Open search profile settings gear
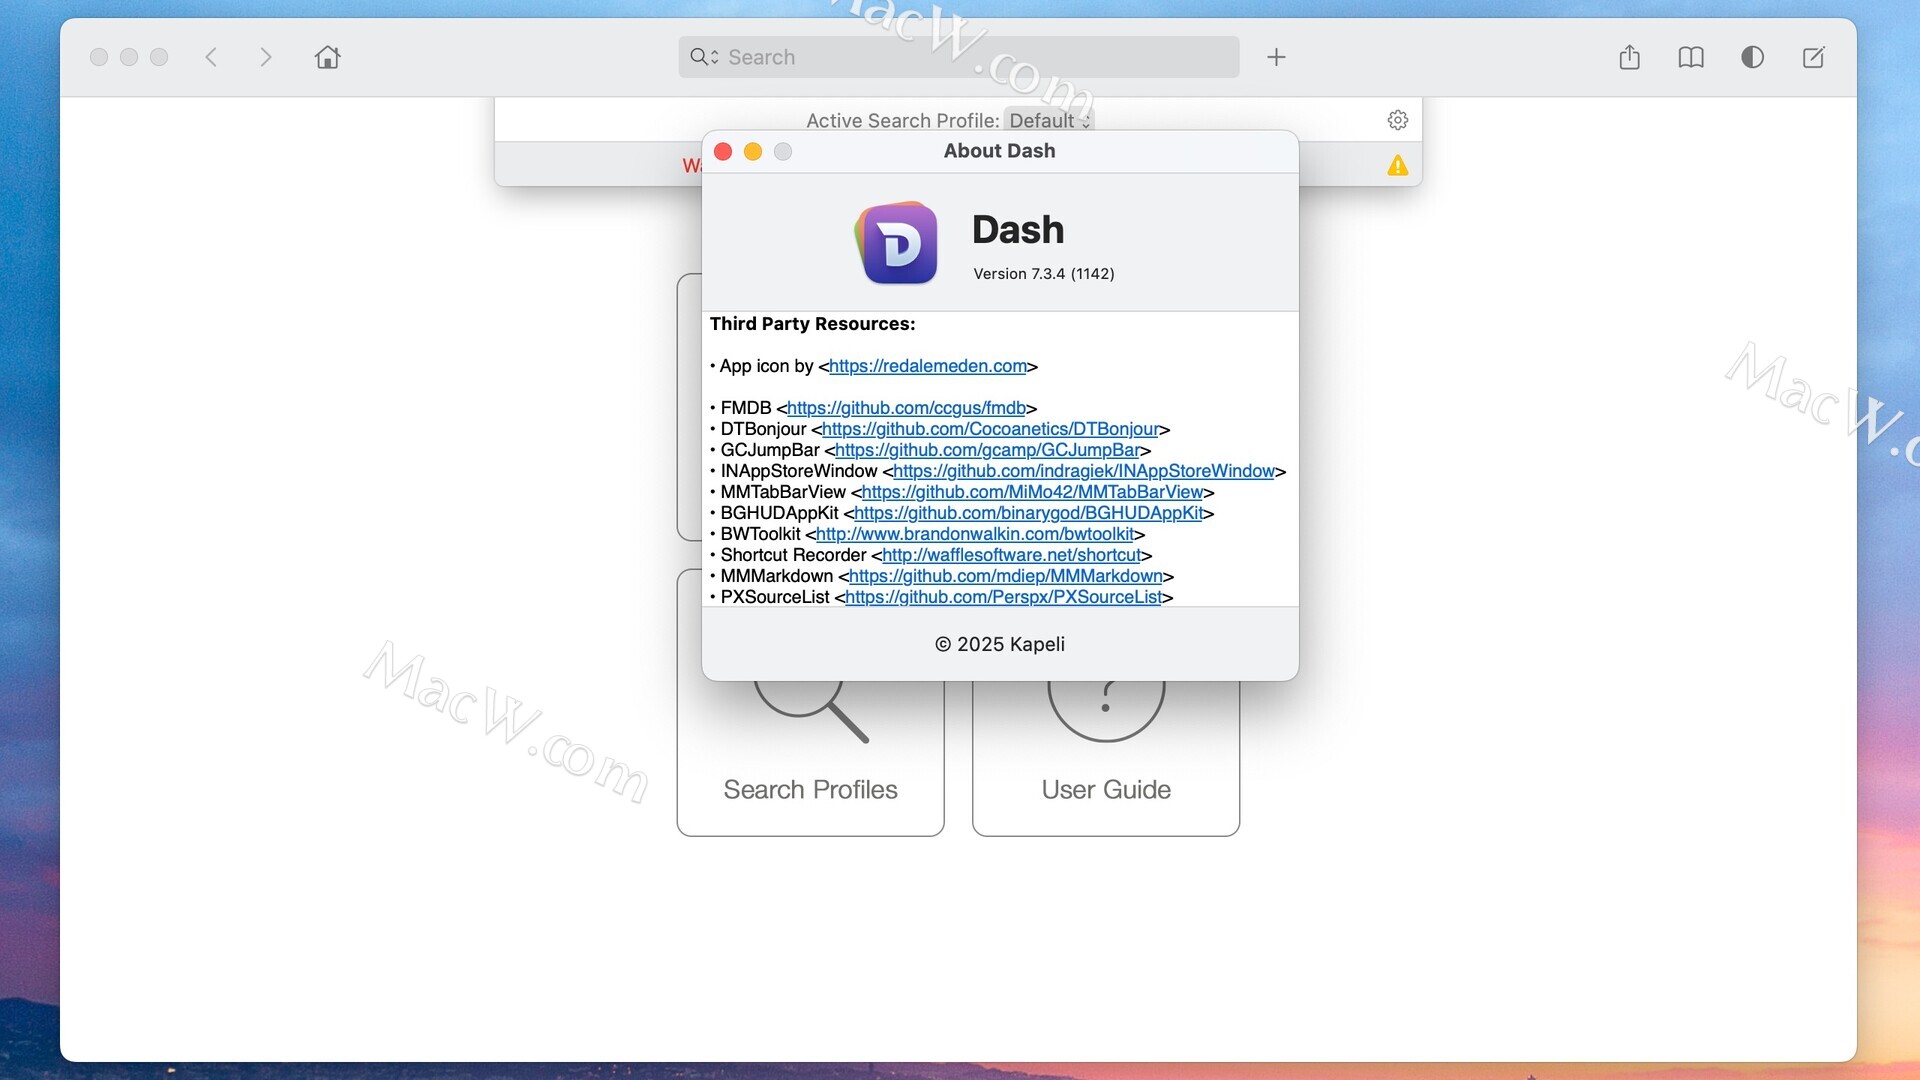This screenshot has width=1920, height=1080. [1397, 120]
